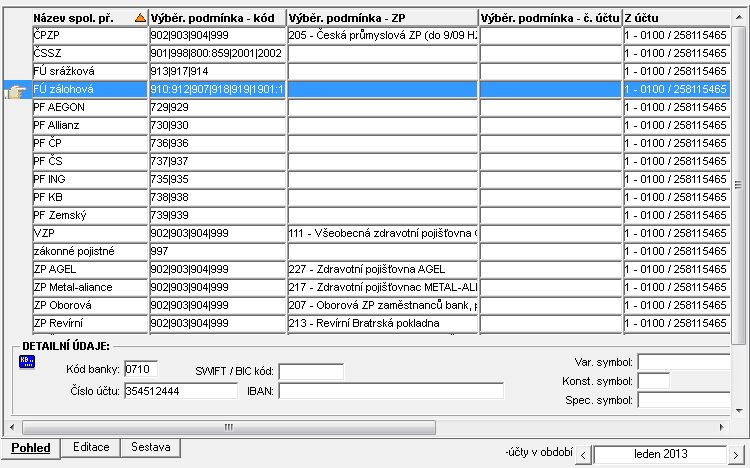Click the orange sort triangle in Název column
This screenshot has height=468, width=750.
point(140,18)
